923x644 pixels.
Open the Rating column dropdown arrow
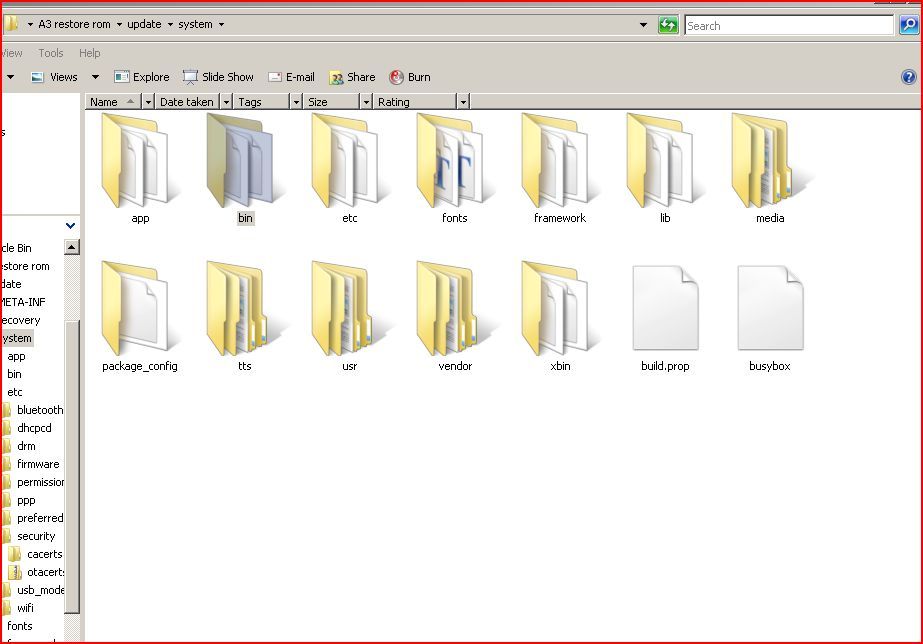click(x=463, y=102)
